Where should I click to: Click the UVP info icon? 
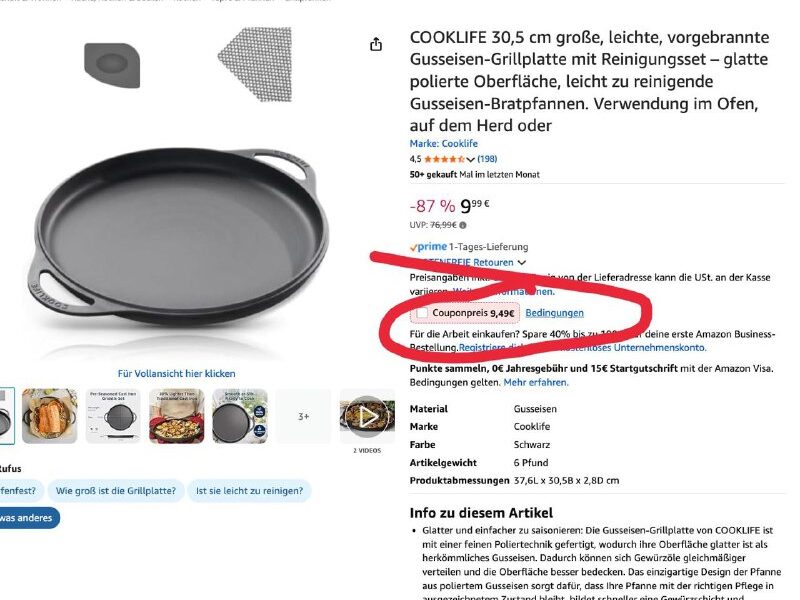pyautogui.click(x=463, y=225)
